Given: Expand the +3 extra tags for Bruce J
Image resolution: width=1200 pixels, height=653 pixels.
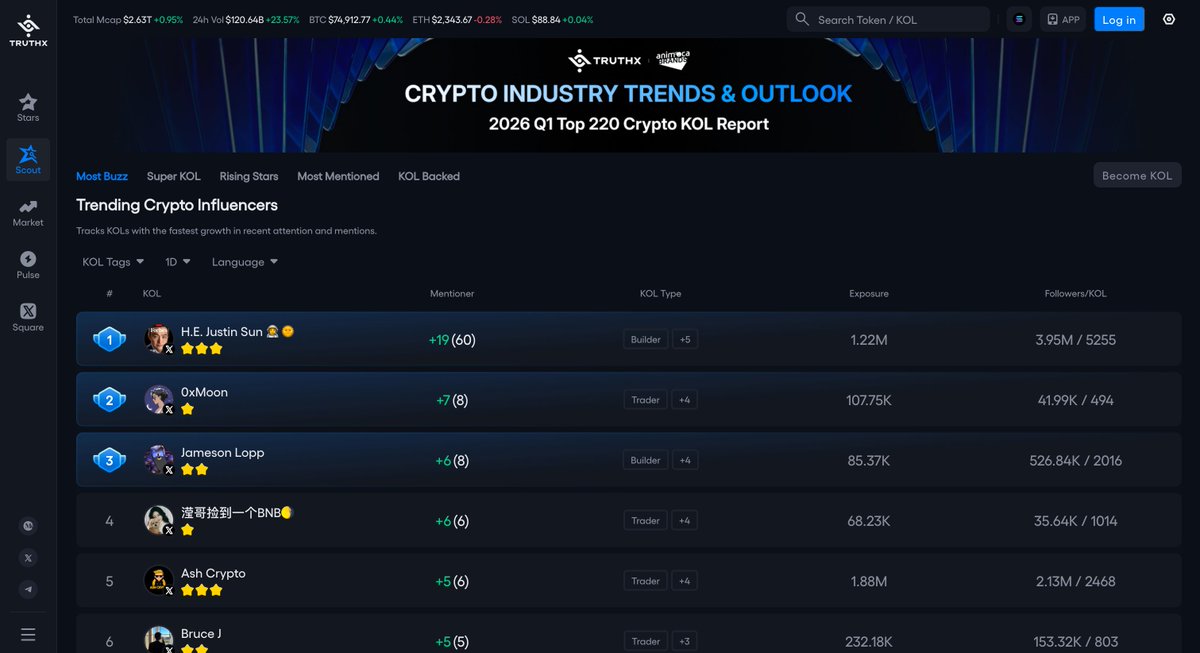Looking at the screenshot, I should click(x=685, y=642).
